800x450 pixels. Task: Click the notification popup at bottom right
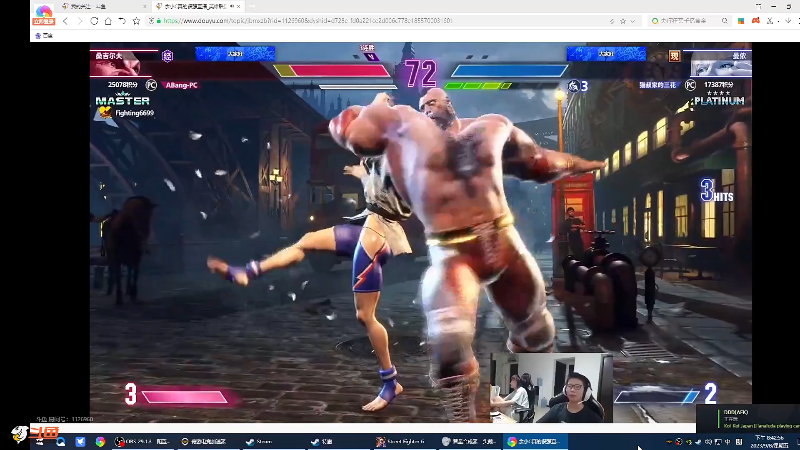750,418
